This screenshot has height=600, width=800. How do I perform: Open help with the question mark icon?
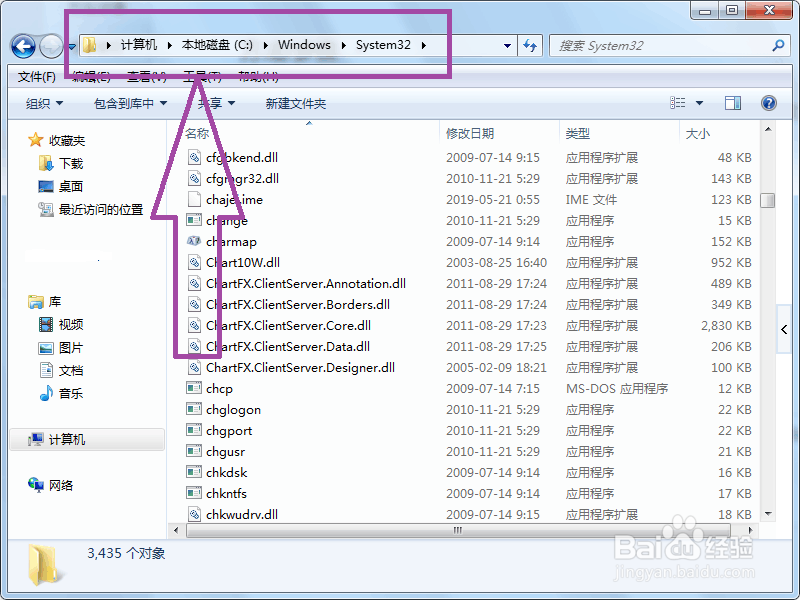pos(769,103)
